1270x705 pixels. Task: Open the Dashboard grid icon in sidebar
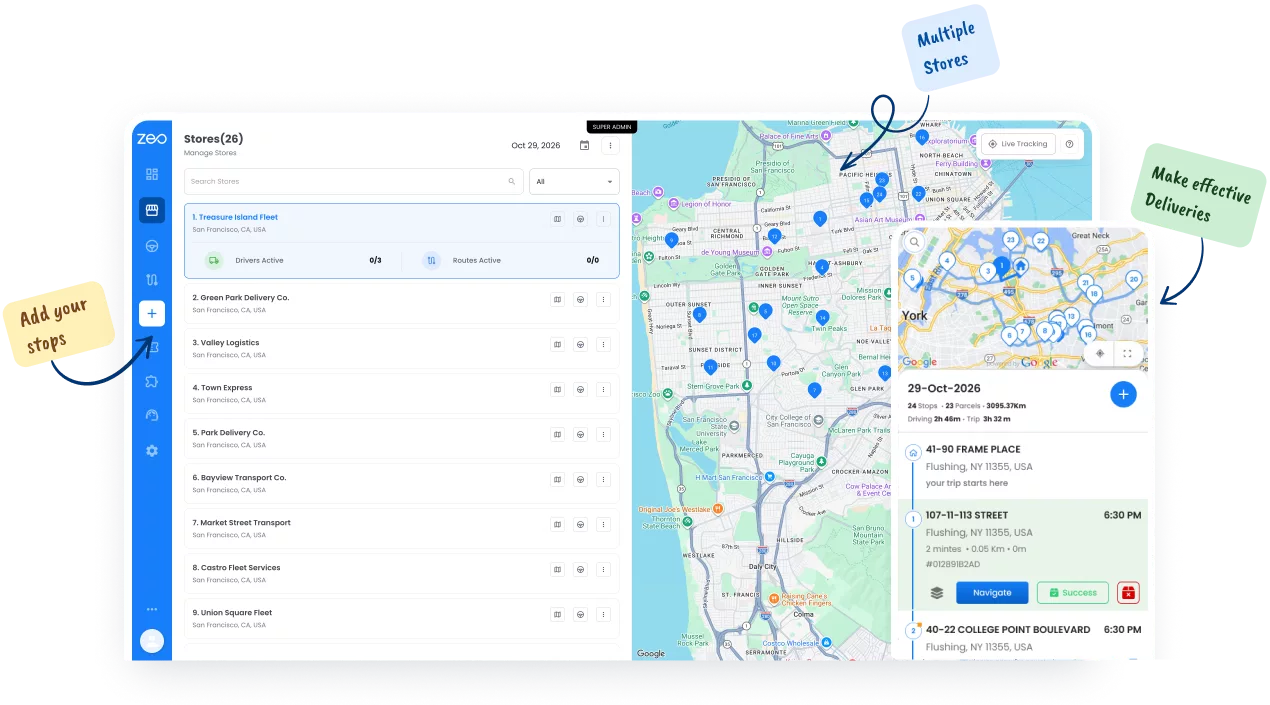tap(152, 174)
